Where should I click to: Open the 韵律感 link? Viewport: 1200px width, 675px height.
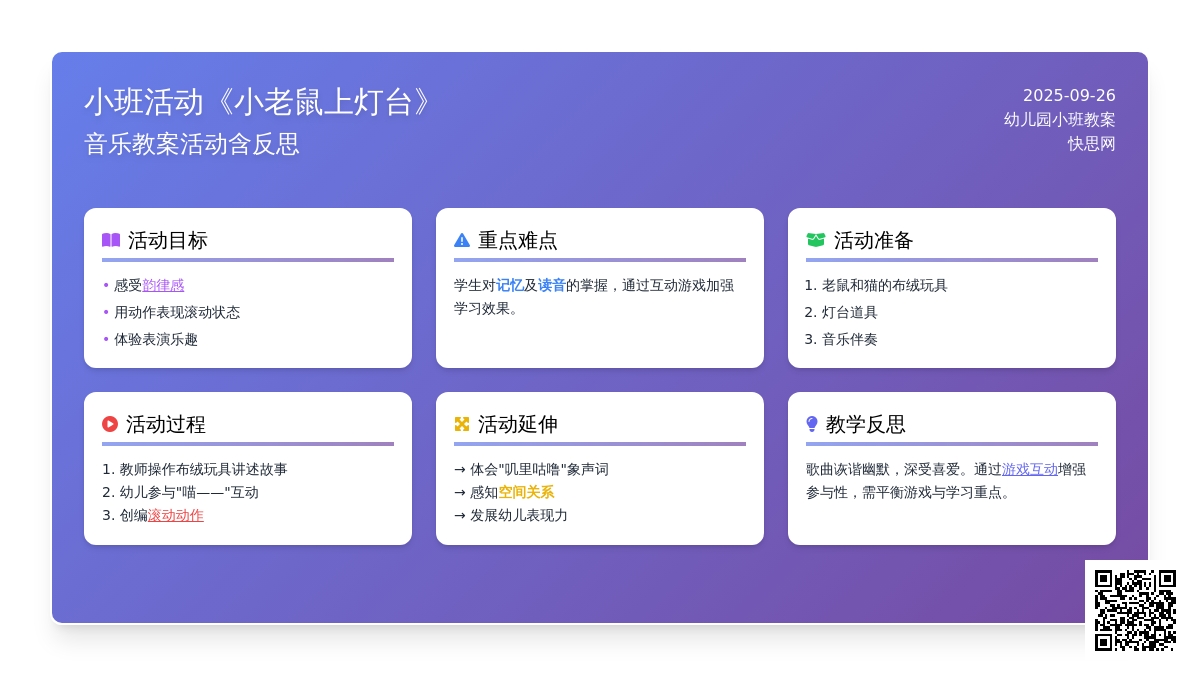point(163,285)
